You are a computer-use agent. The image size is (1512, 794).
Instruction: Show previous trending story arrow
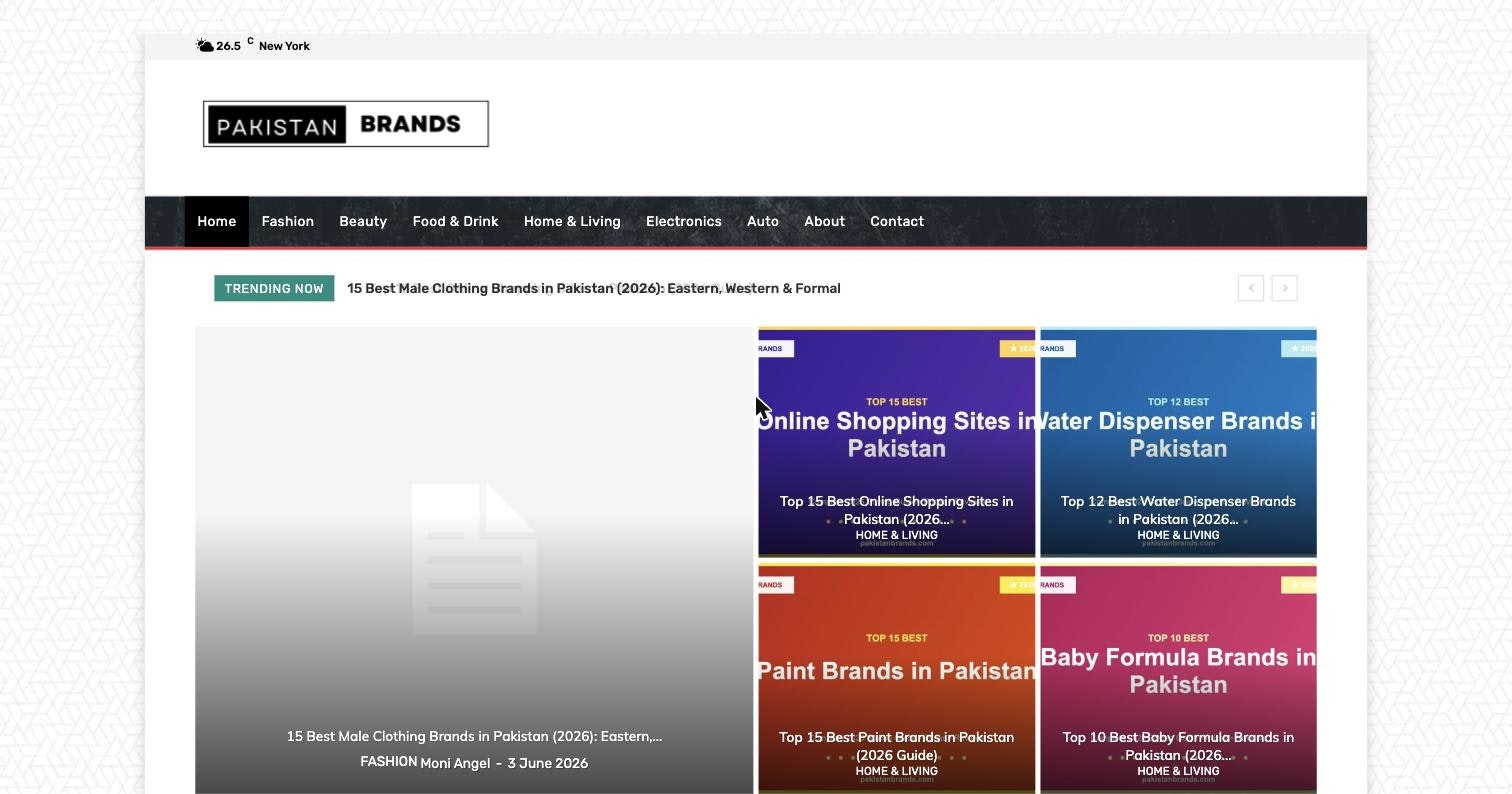tap(1251, 288)
